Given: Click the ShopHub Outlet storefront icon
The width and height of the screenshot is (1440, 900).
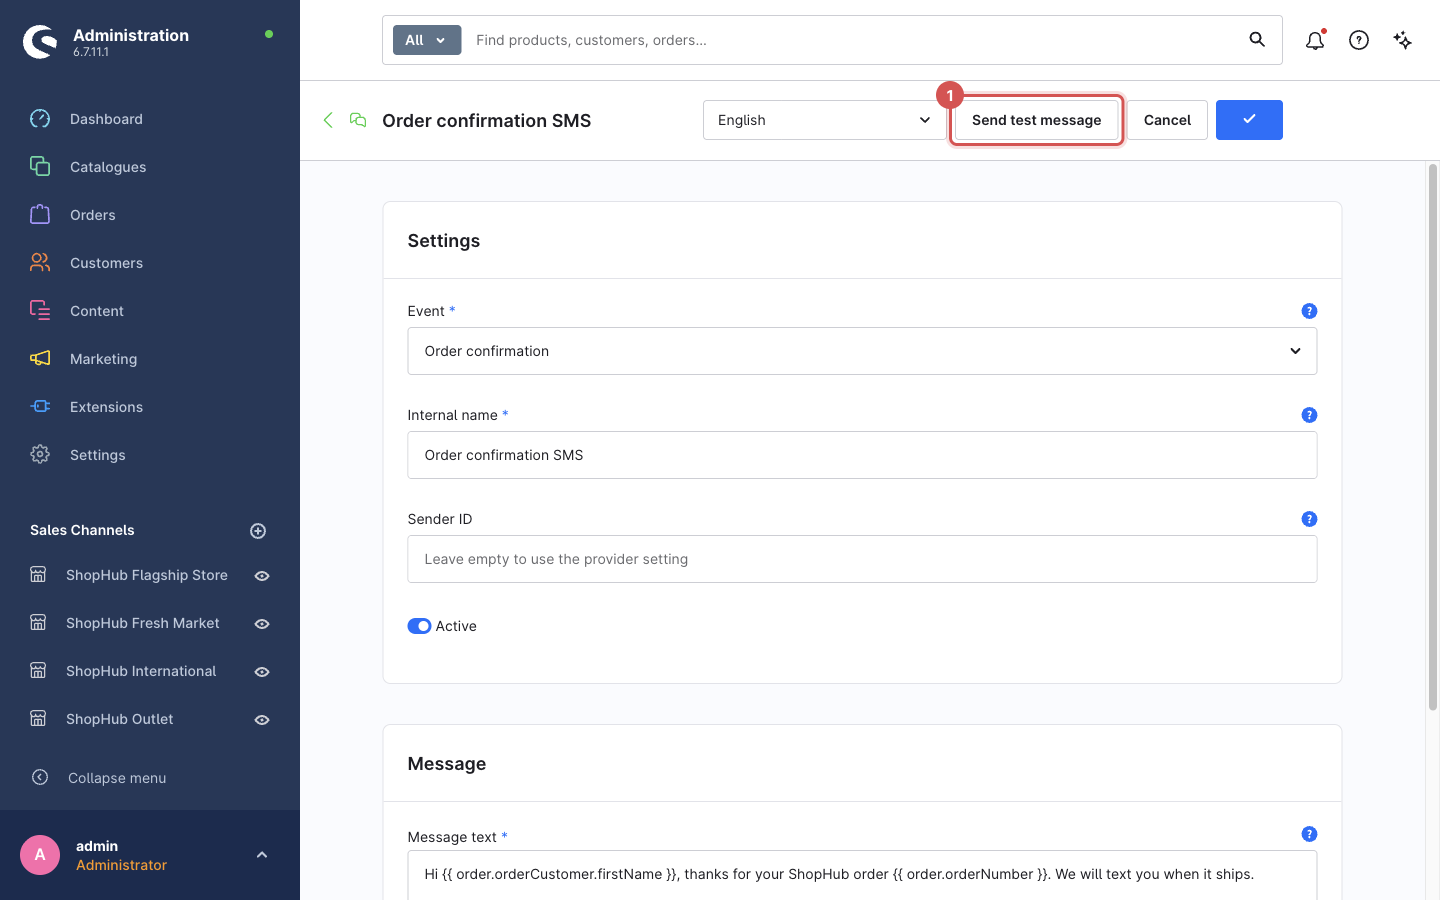Looking at the screenshot, I should [x=38, y=719].
